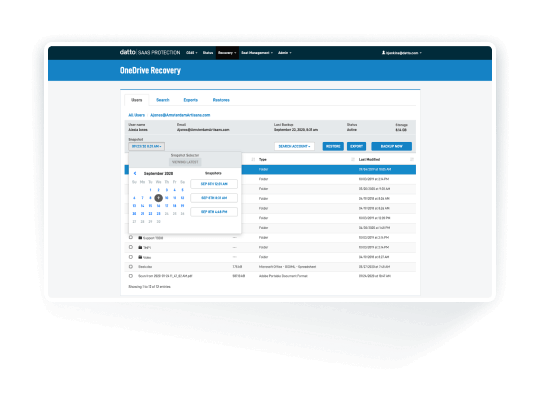Screen dimensions: 540x405
Task: Select checkbox of the PDF file row
Action: click(131, 276)
